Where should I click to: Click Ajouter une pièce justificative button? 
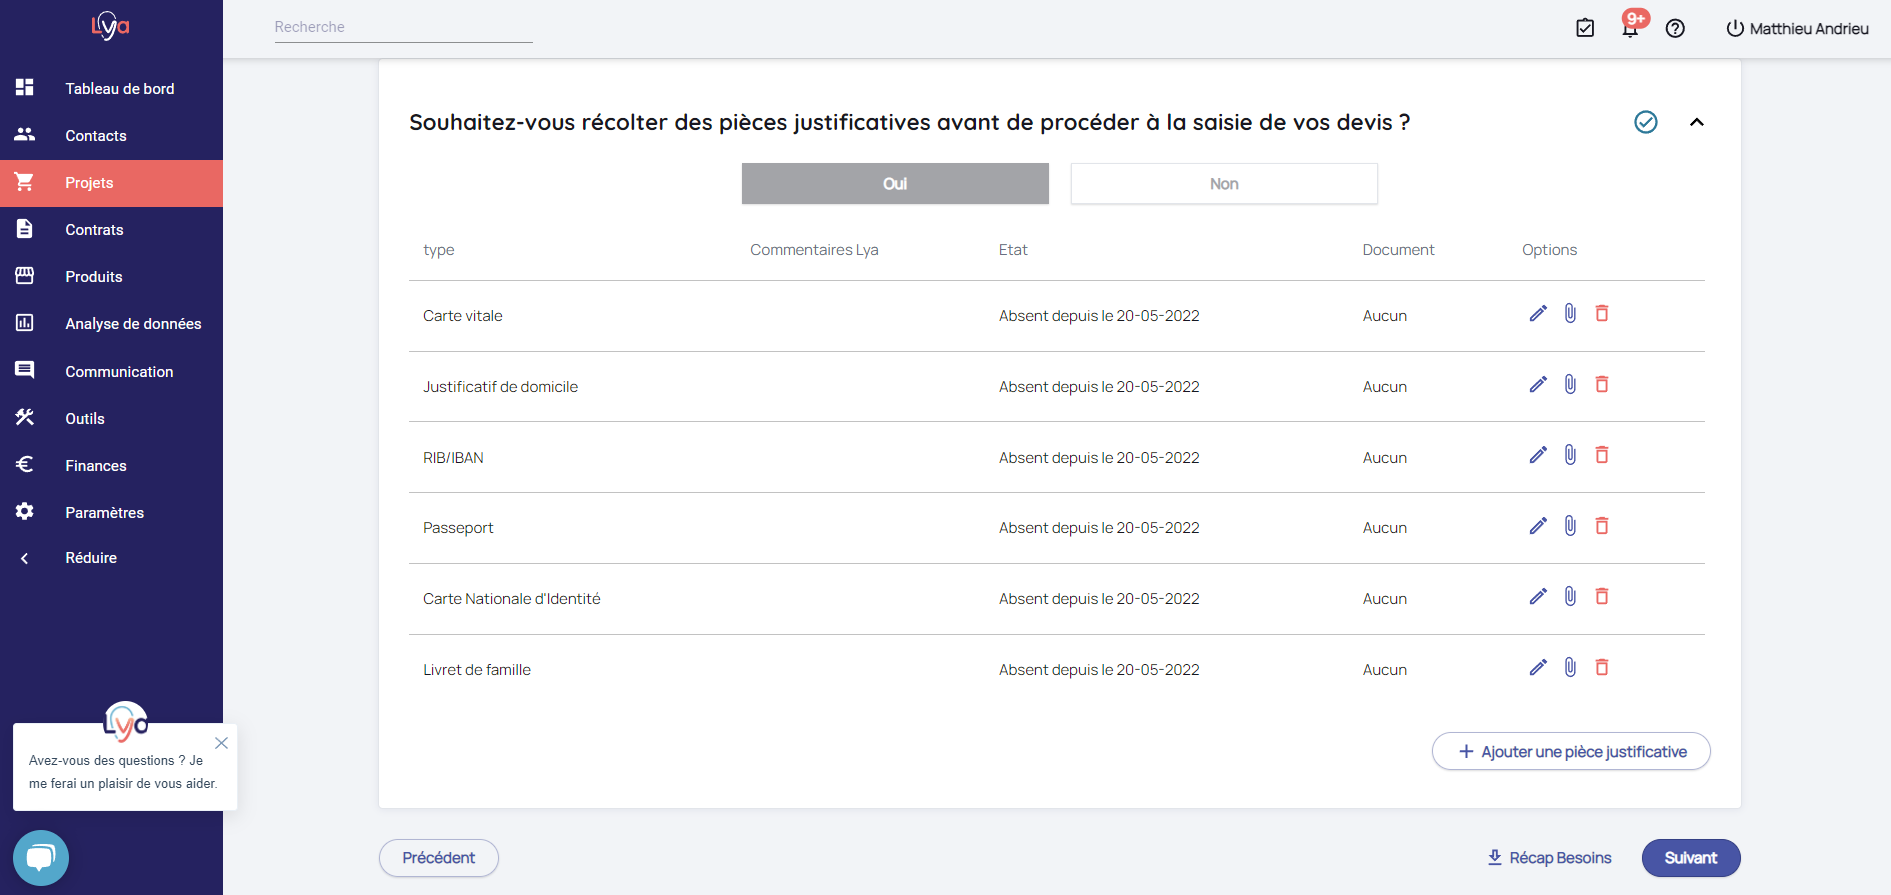pyautogui.click(x=1571, y=752)
